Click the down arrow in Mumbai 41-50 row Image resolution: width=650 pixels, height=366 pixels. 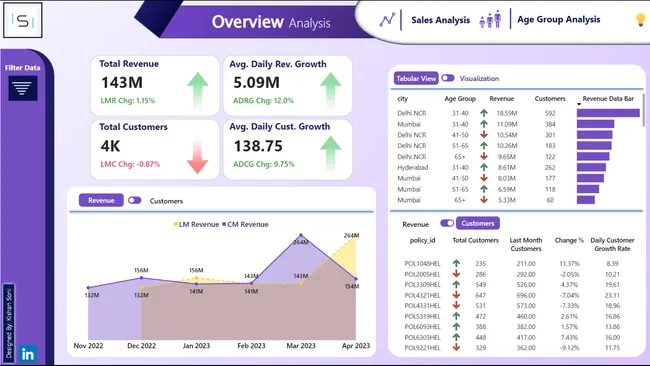484,178
